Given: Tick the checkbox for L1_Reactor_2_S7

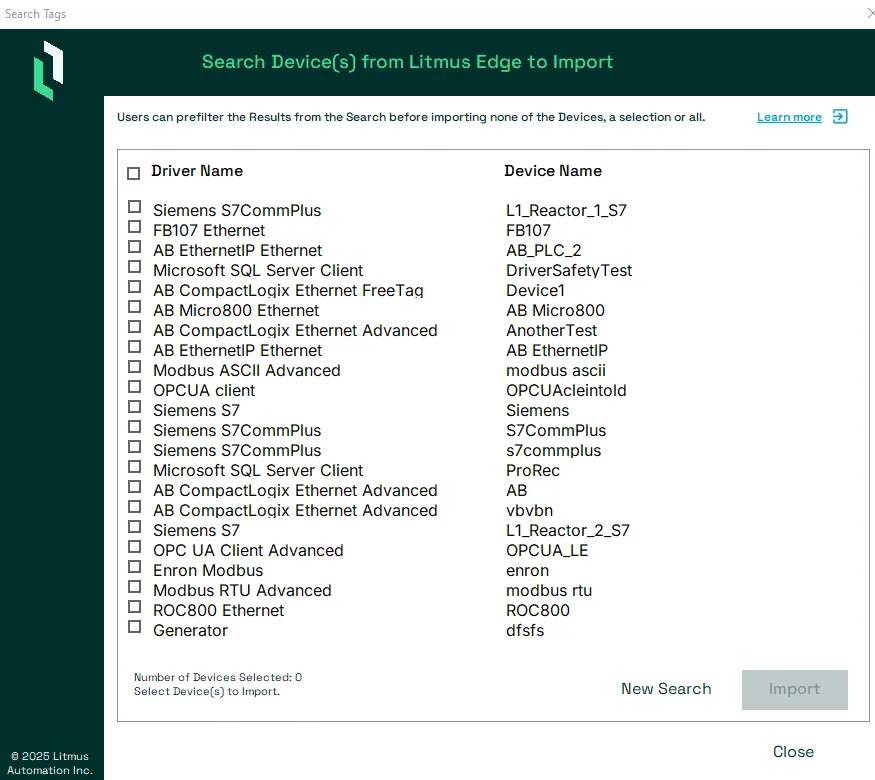Looking at the screenshot, I should (x=134, y=527).
